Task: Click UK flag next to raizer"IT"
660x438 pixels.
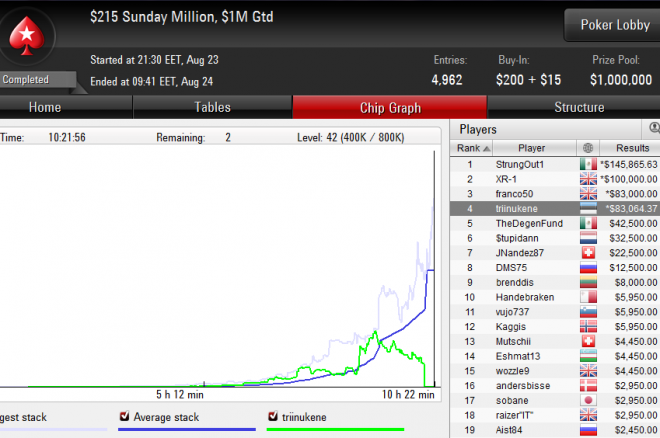Action: (588, 415)
